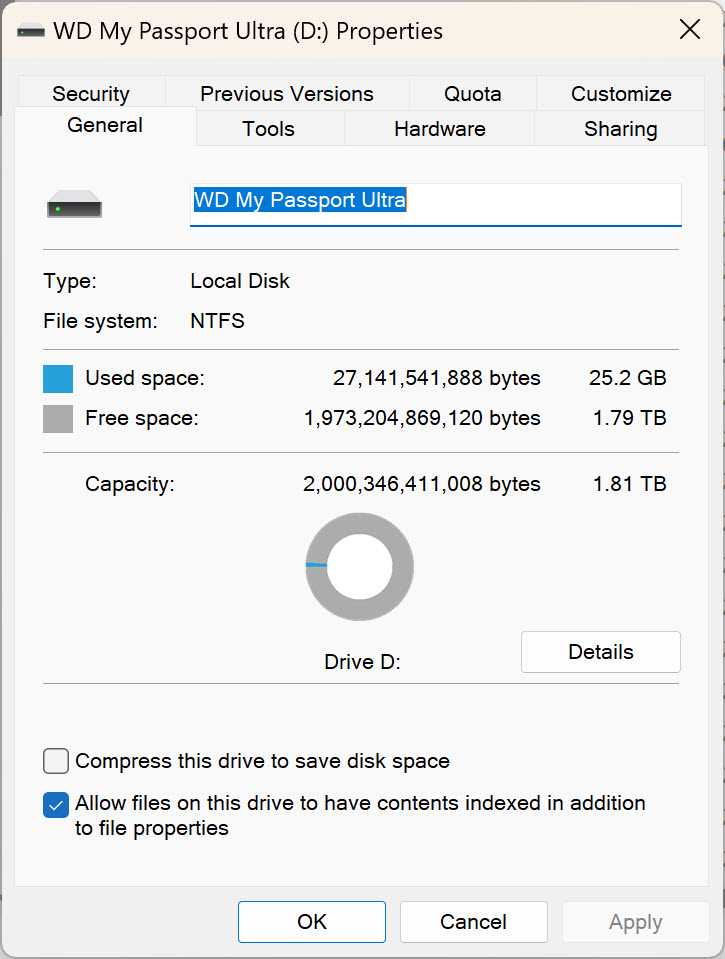725x959 pixels.
Task: Click the 'Type:' label
Action: pyautogui.click(x=70, y=281)
